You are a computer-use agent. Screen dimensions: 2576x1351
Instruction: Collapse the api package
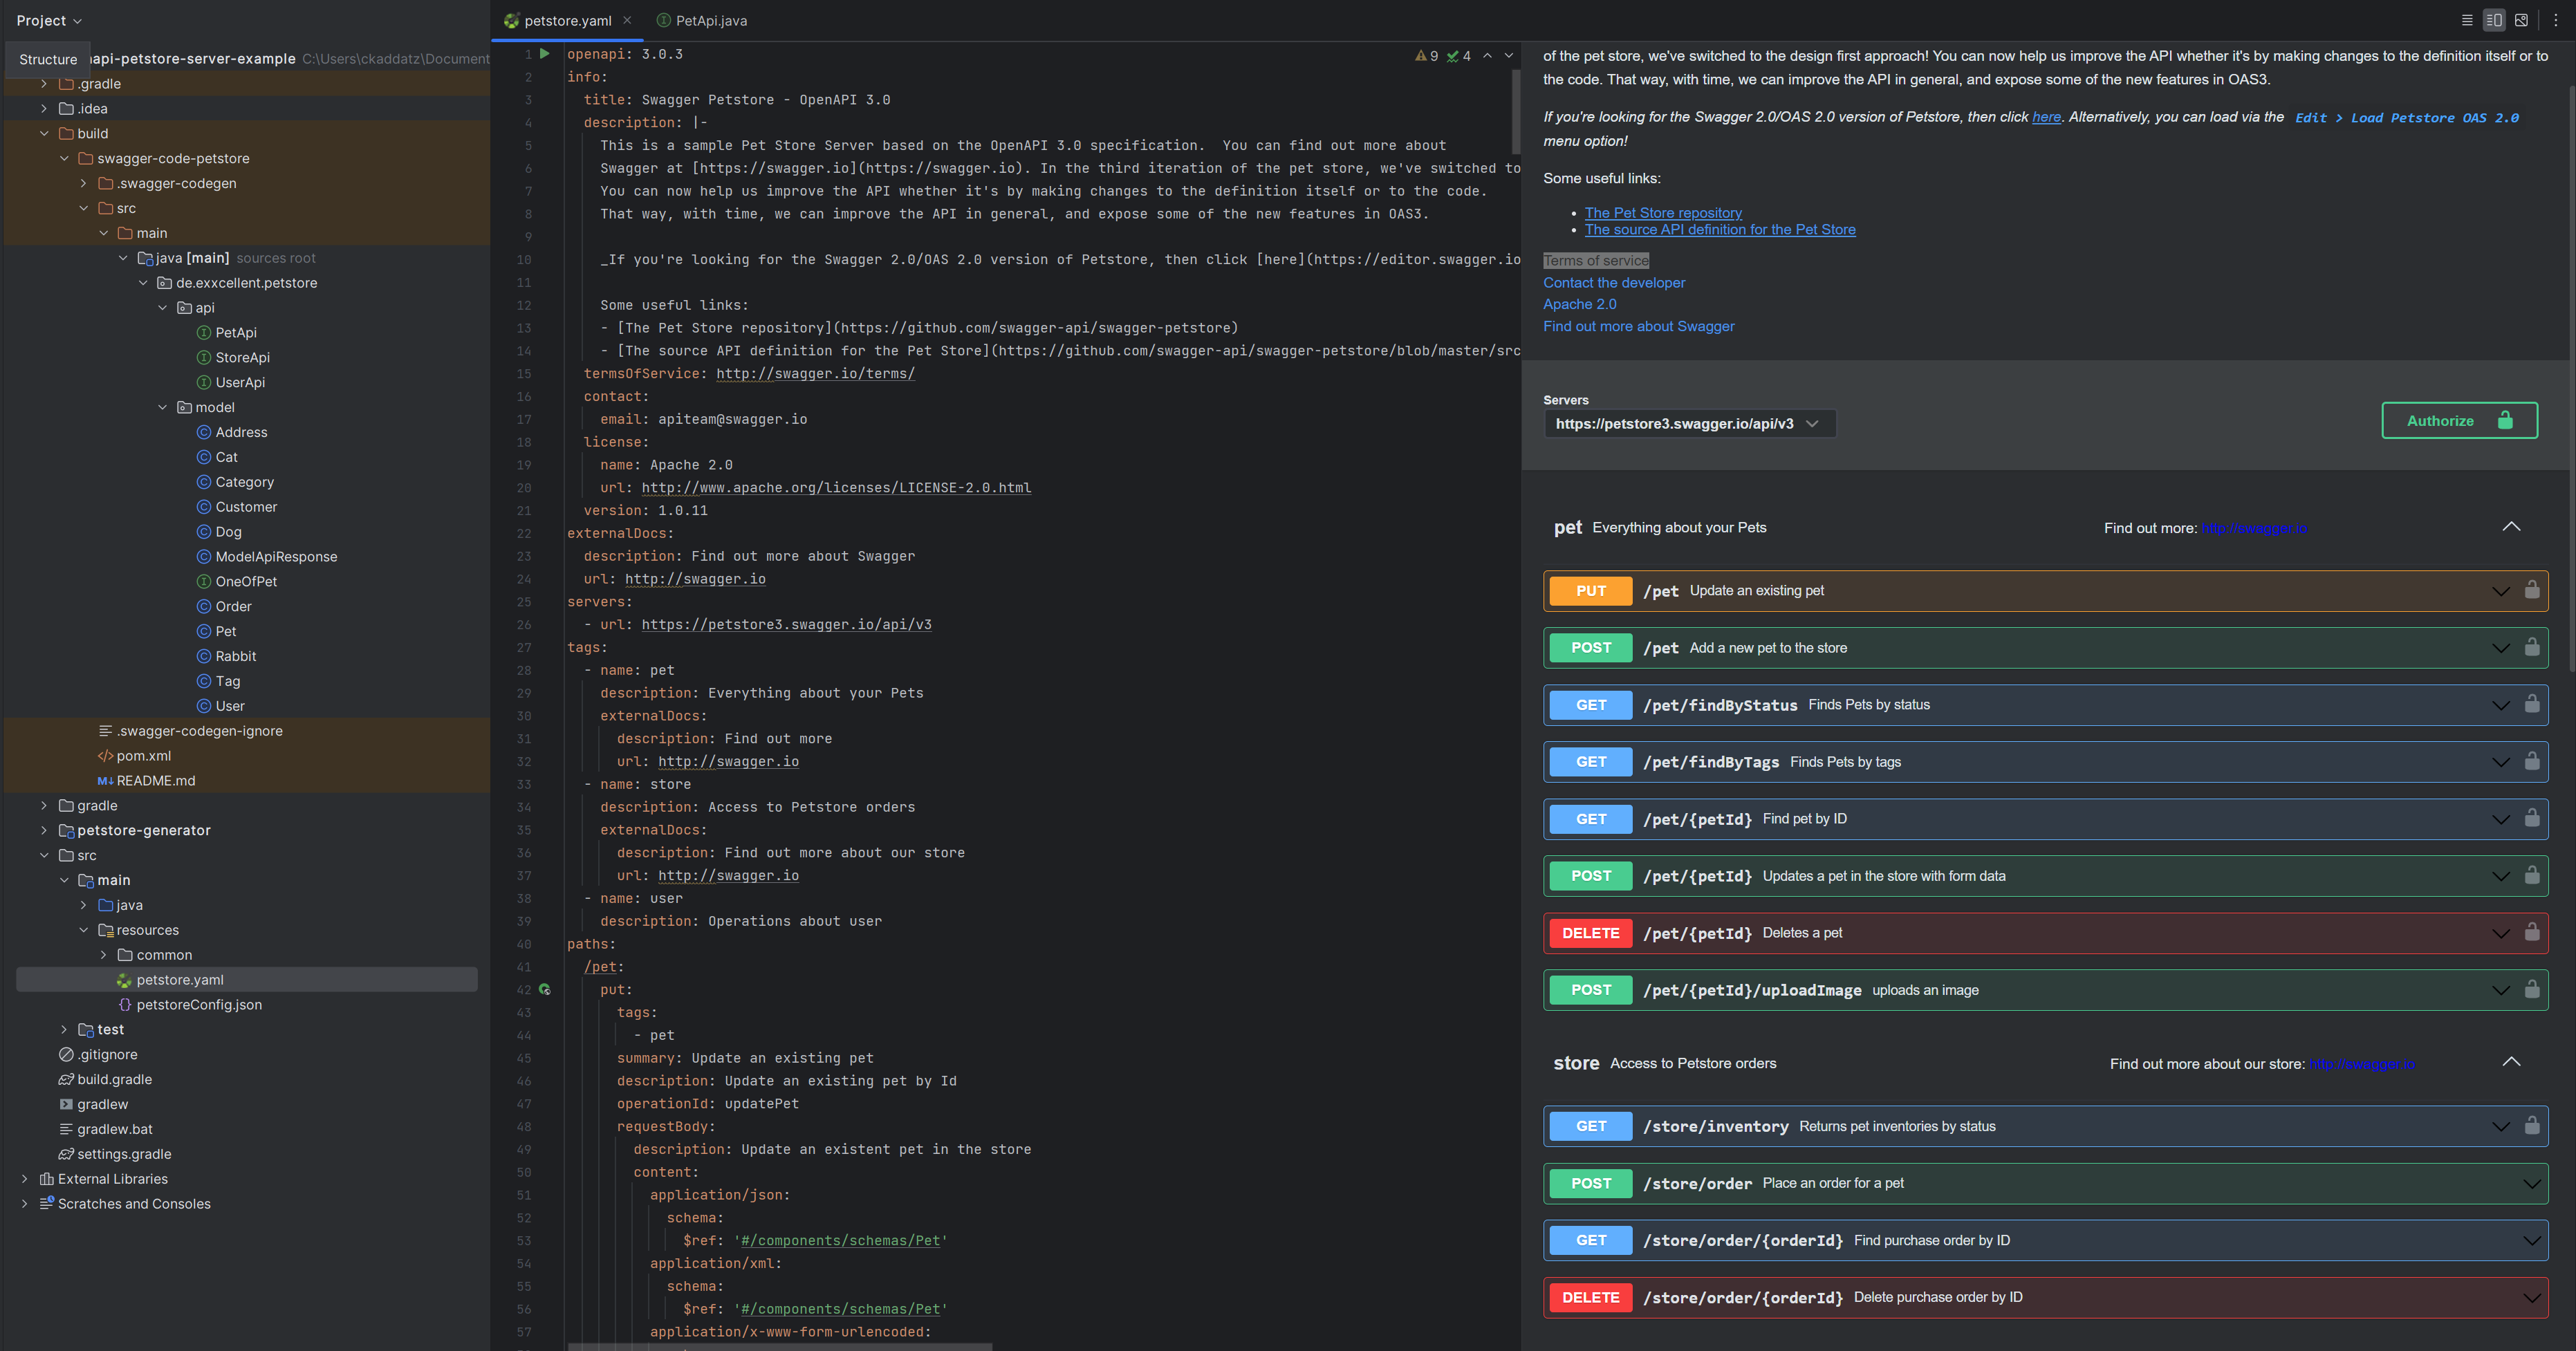pos(163,308)
